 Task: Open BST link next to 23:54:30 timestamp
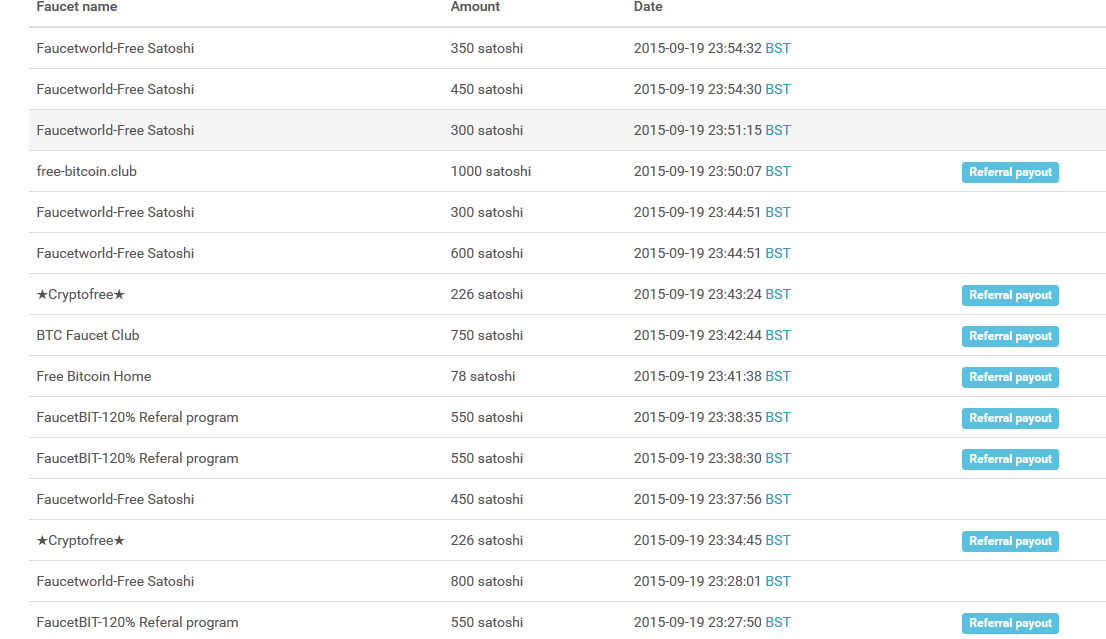(778, 89)
